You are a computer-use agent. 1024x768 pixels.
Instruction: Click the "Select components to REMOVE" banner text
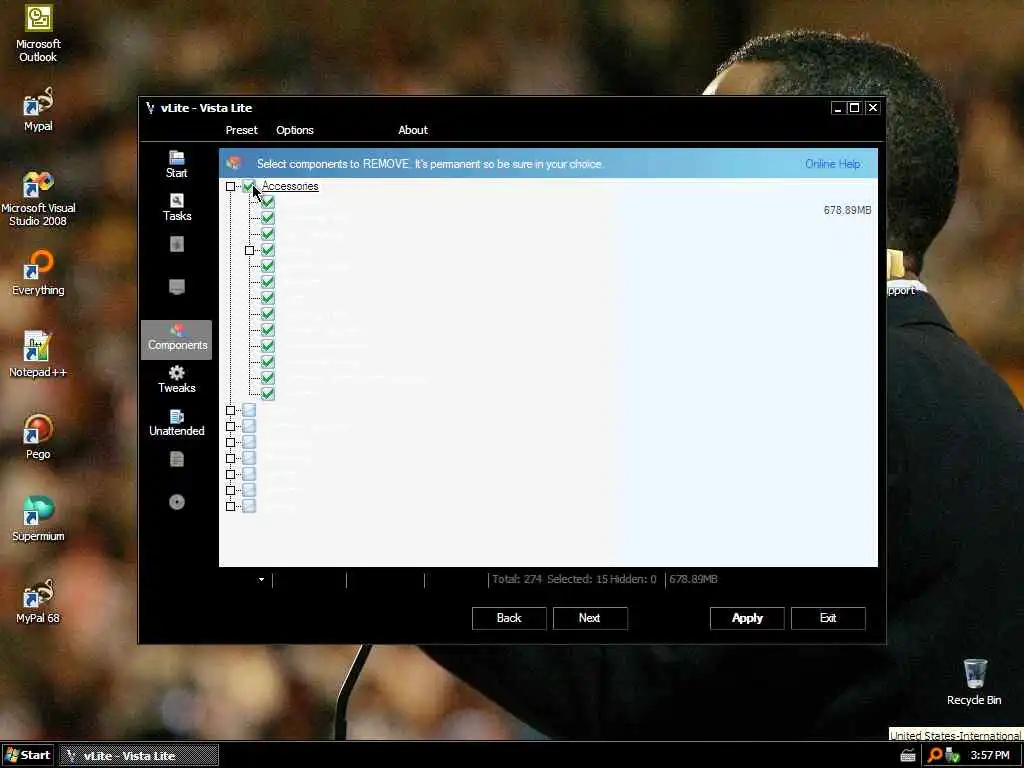[x=430, y=164]
